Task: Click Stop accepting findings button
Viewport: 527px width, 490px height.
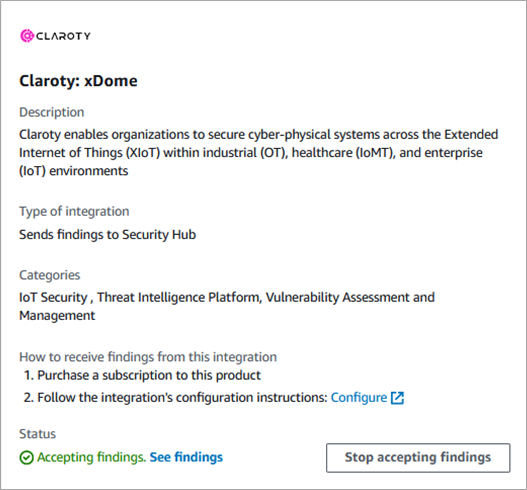Action: pyautogui.click(x=418, y=458)
